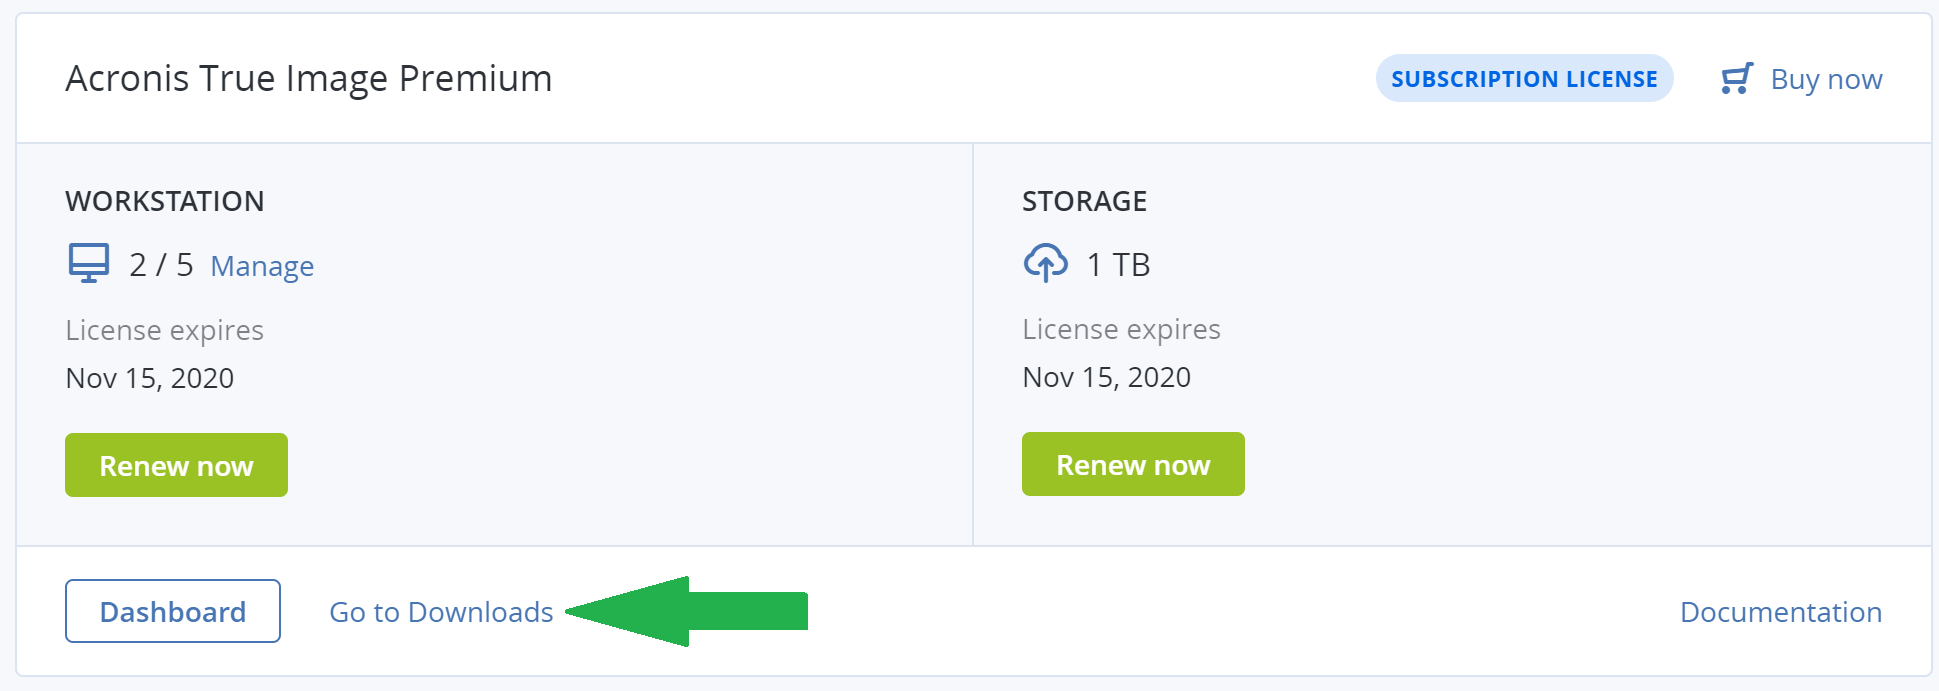Click the SUBSCRIPTION LICENSE badge

(x=1524, y=78)
